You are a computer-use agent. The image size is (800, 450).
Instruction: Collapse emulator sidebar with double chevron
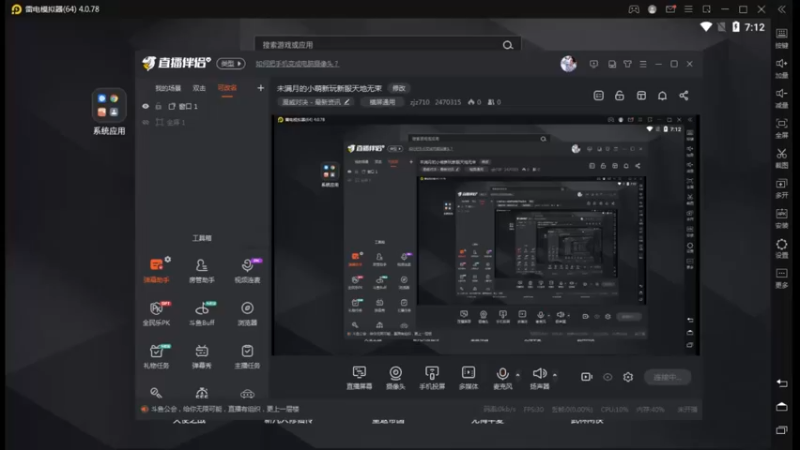point(782,9)
